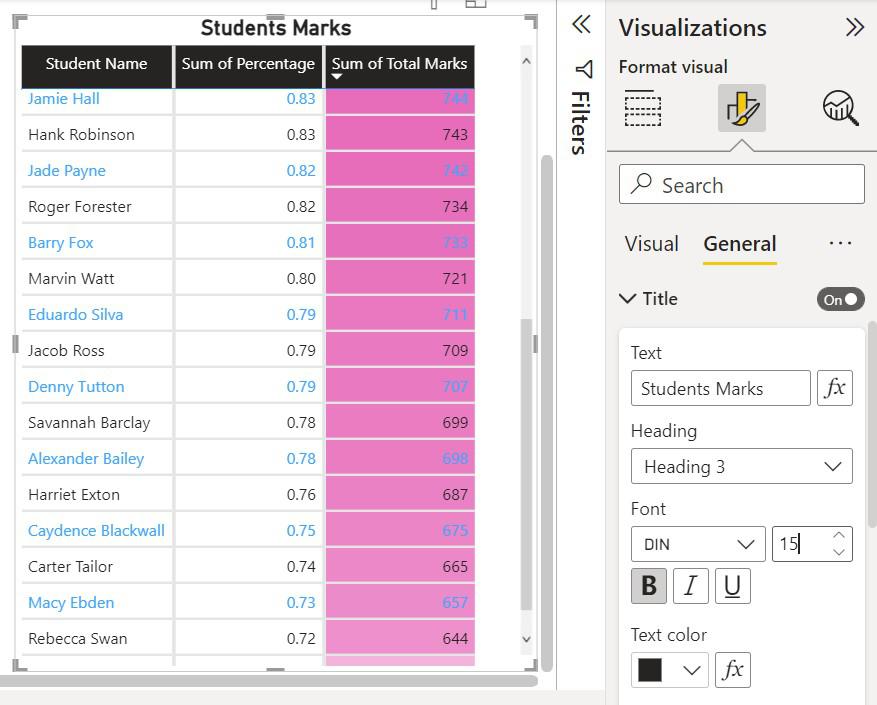
Task: Sort by Sum of Percentage column header
Action: (x=248, y=64)
